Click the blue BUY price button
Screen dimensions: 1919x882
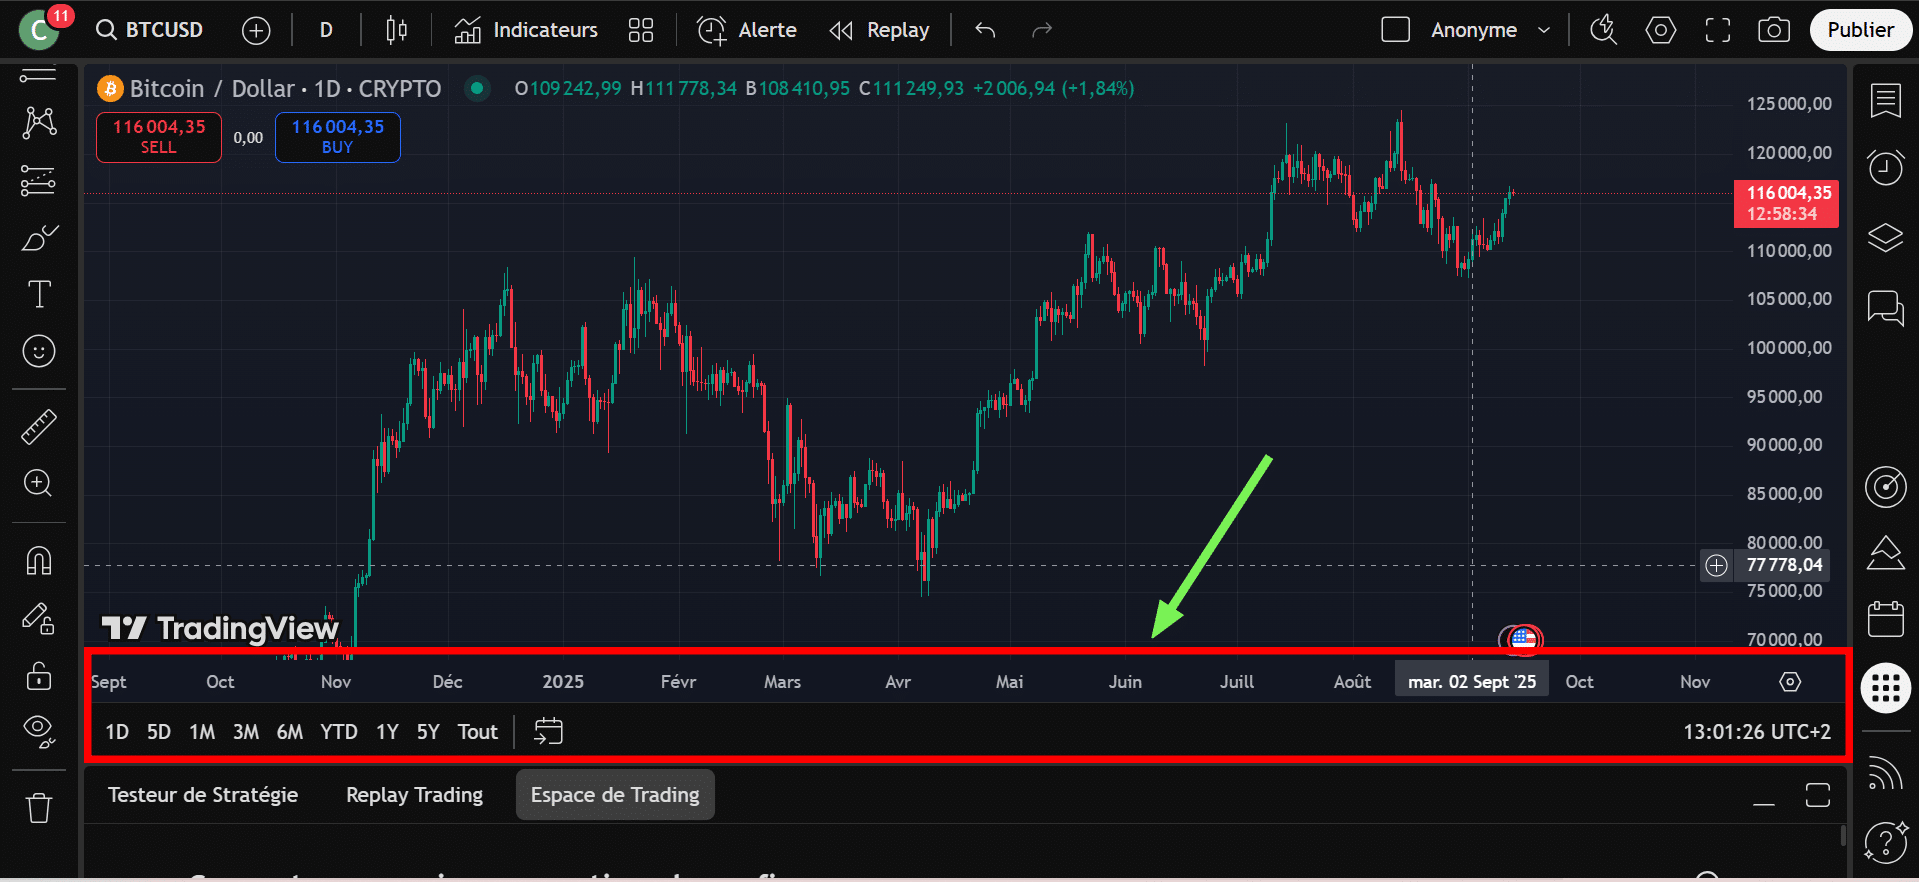tap(337, 137)
